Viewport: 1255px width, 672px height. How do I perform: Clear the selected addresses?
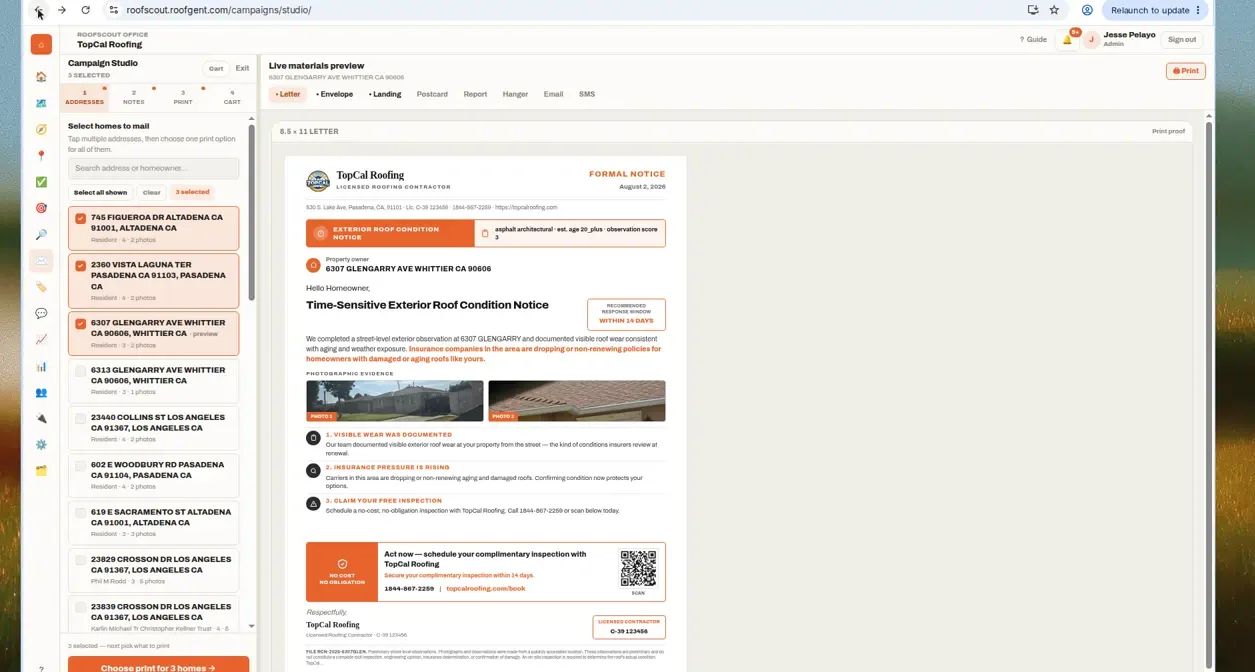pyautogui.click(x=151, y=192)
